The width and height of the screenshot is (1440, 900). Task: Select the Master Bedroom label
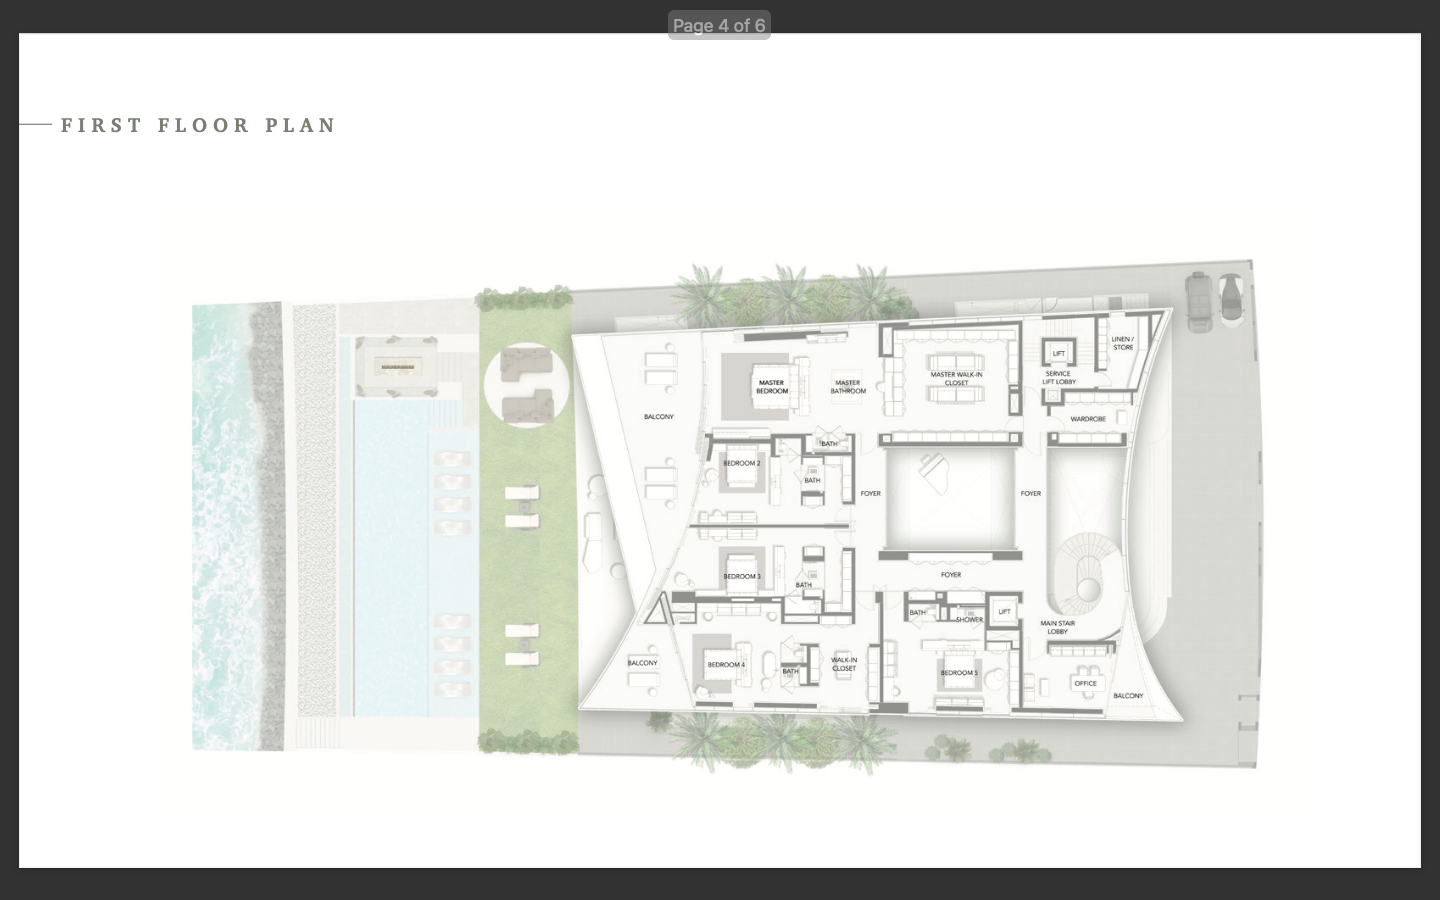[771, 386]
